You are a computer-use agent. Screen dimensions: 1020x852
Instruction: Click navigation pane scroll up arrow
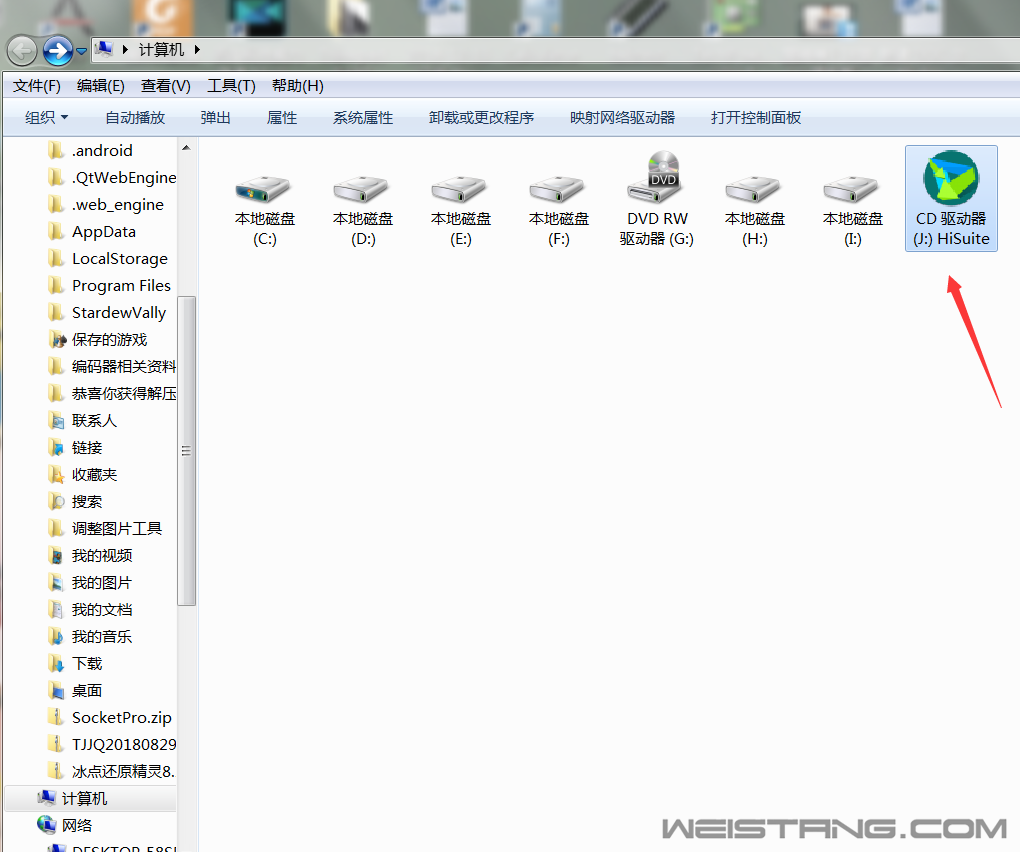coord(186,148)
